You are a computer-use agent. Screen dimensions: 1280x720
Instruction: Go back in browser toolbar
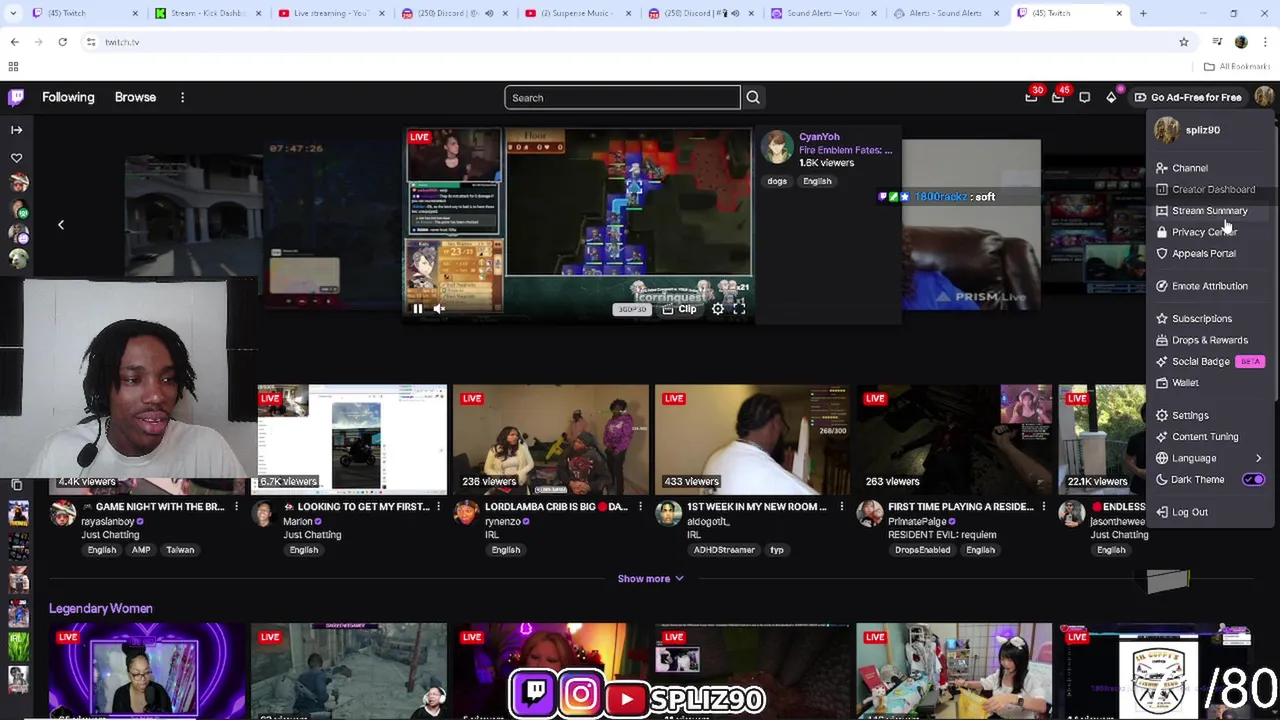click(x=14, y=42)
